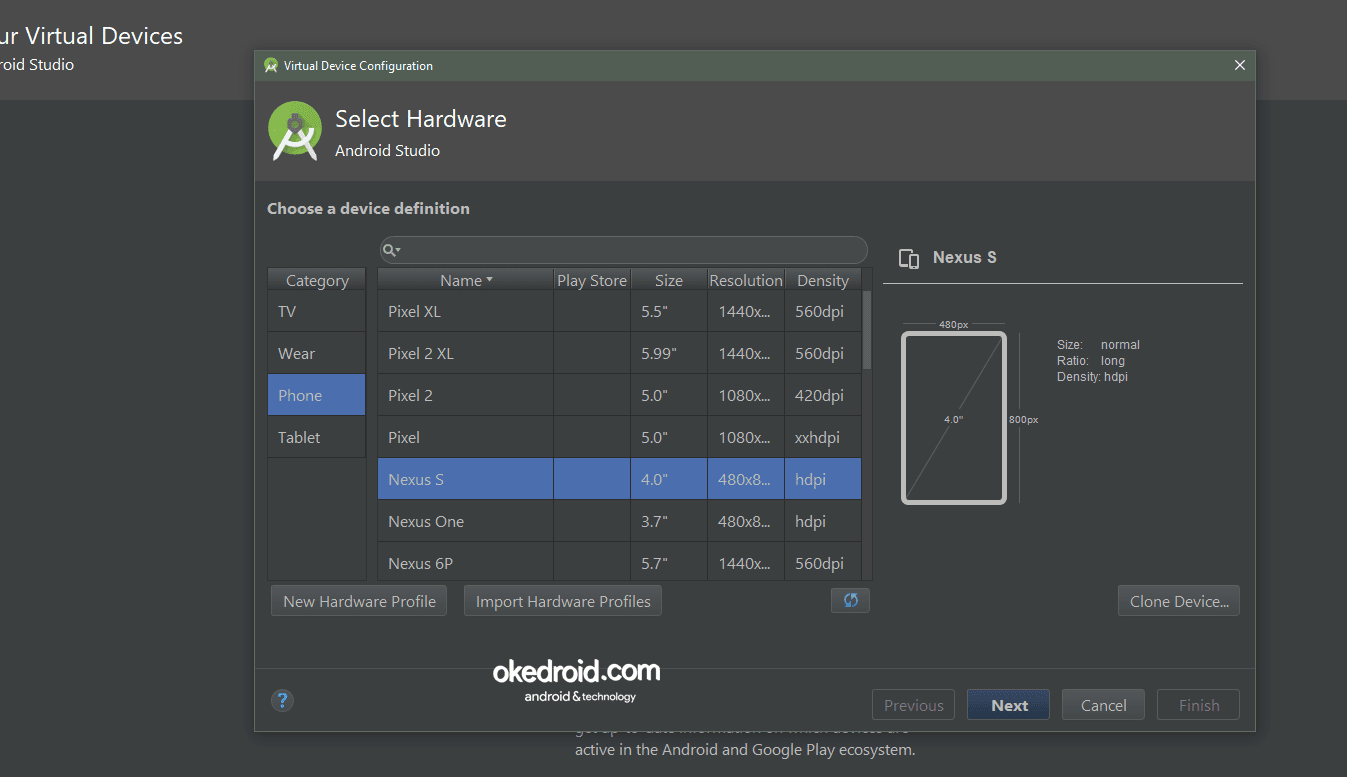This screenshot has width=1347, height=777.
Task: Select the Wear category
Action: click(x=316, y=353)
